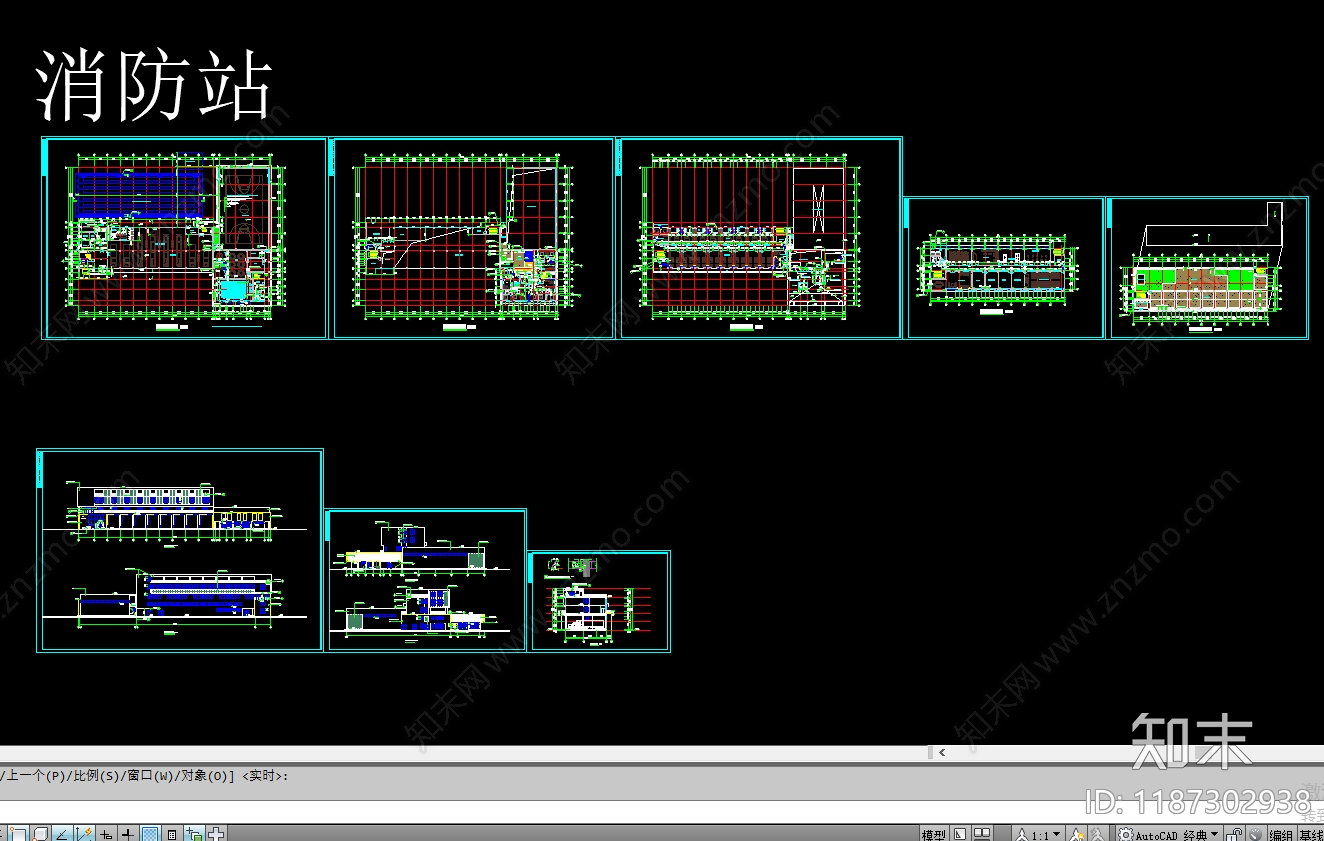Toggle Object Snap Tracking angle icon
1324x841 pixels.
62,833
